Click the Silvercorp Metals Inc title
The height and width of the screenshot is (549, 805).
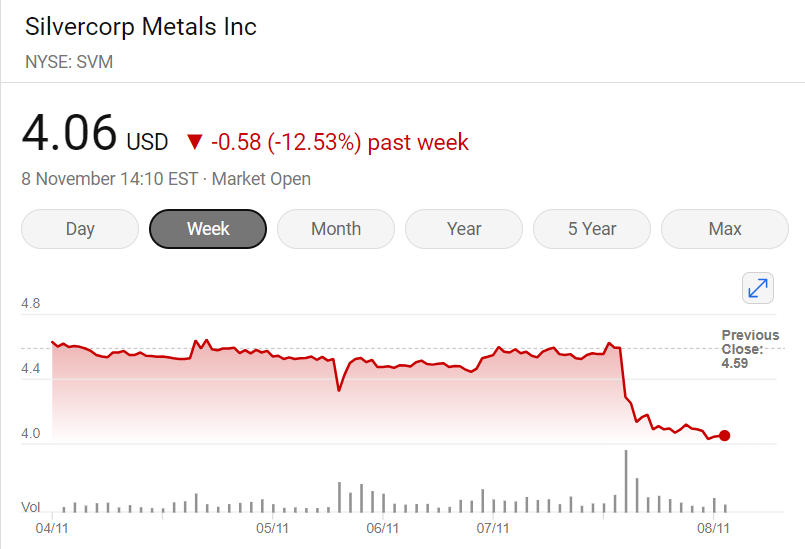coord(140,27)
